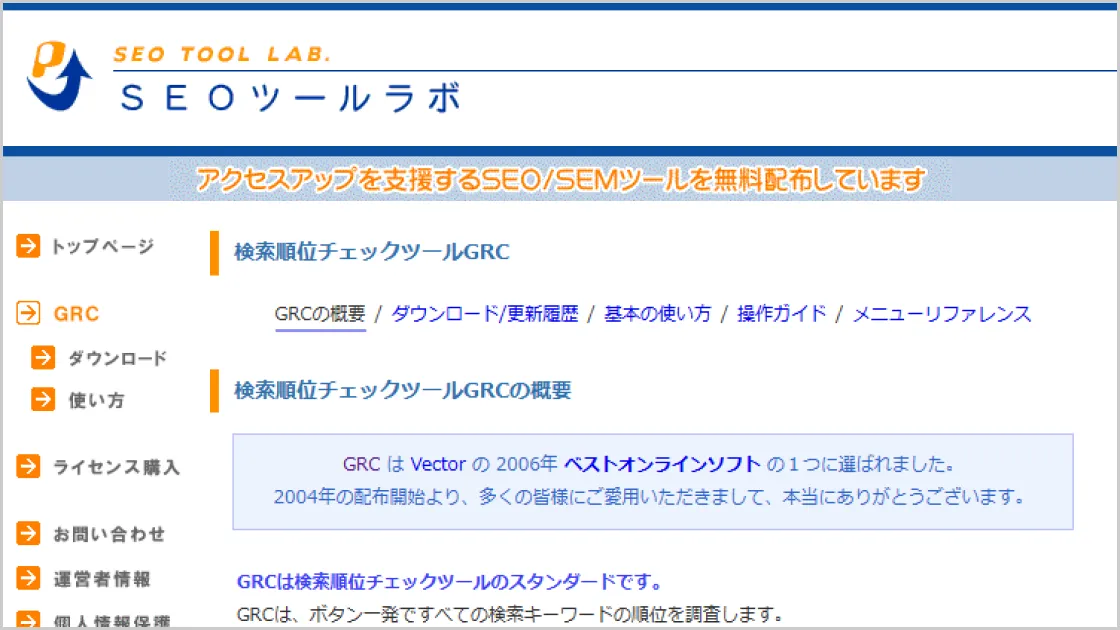Open the GRC section from the sidebar
The image size is (1120, 630).
pos(73,313)
